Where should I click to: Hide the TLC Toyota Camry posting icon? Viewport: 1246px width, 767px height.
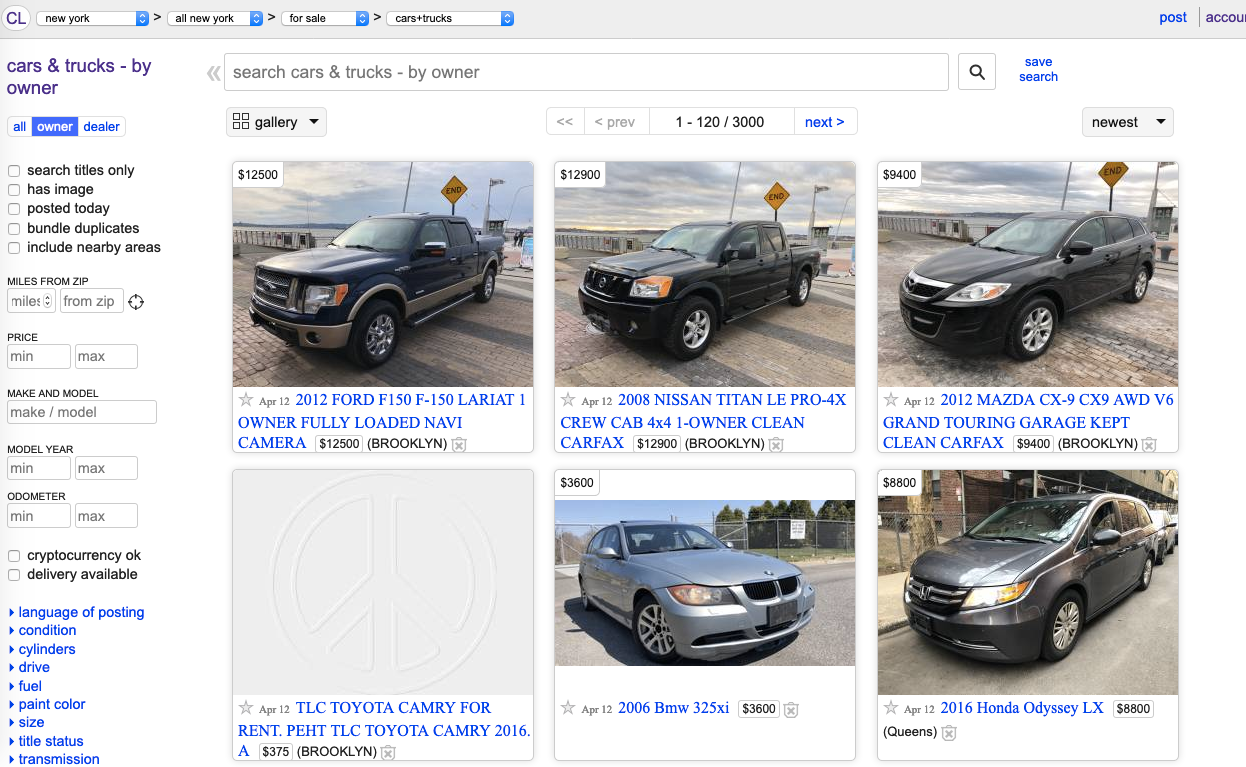click(388, 752)
